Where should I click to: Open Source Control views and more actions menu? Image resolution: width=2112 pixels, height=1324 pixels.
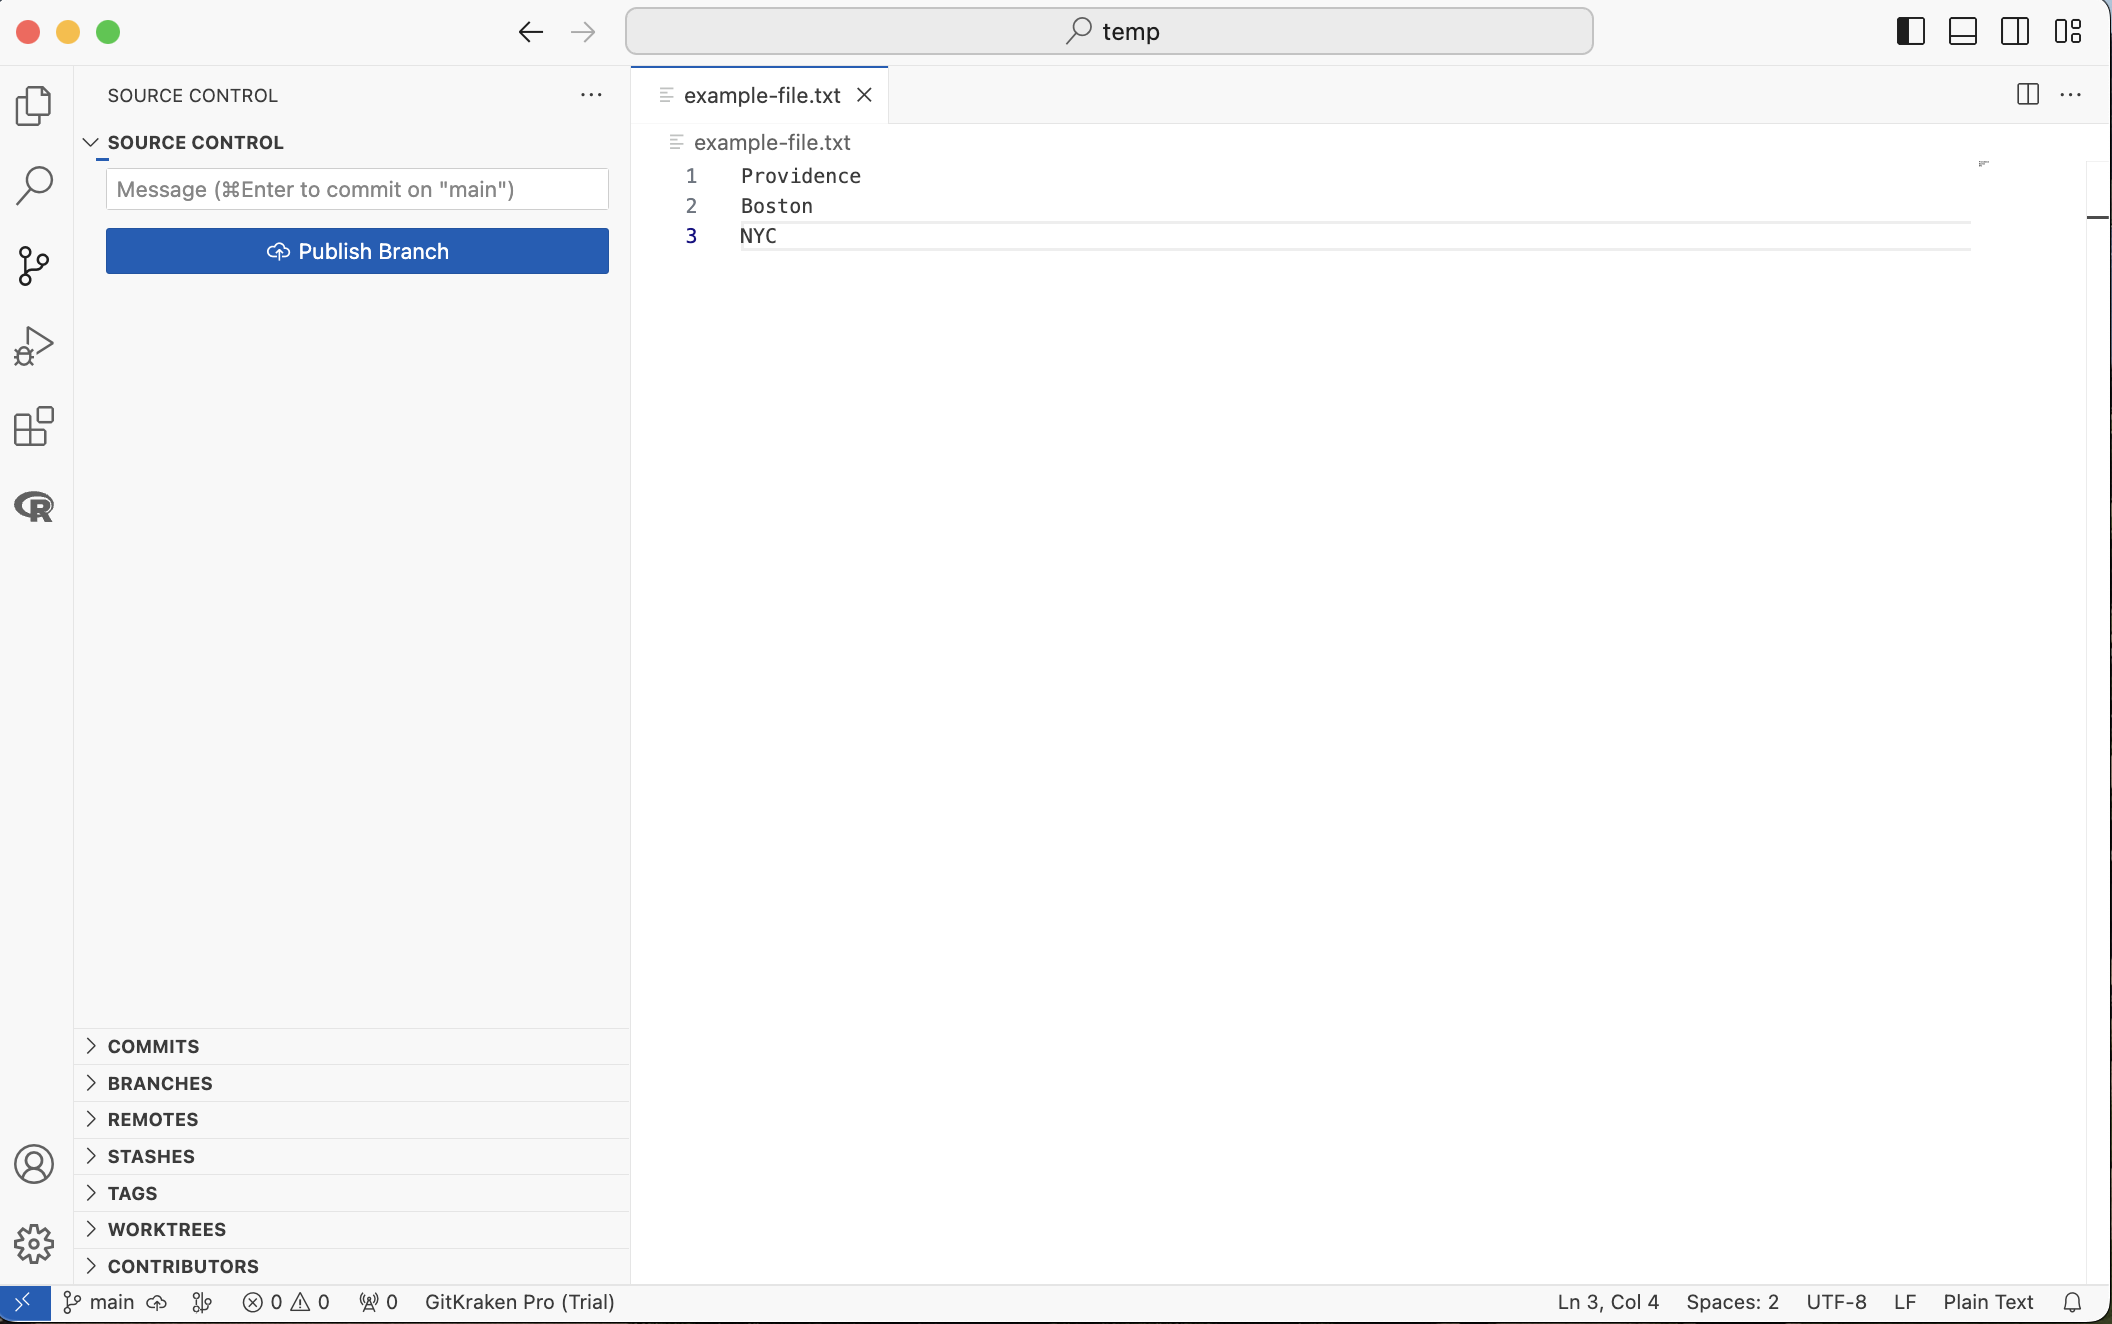591,95
